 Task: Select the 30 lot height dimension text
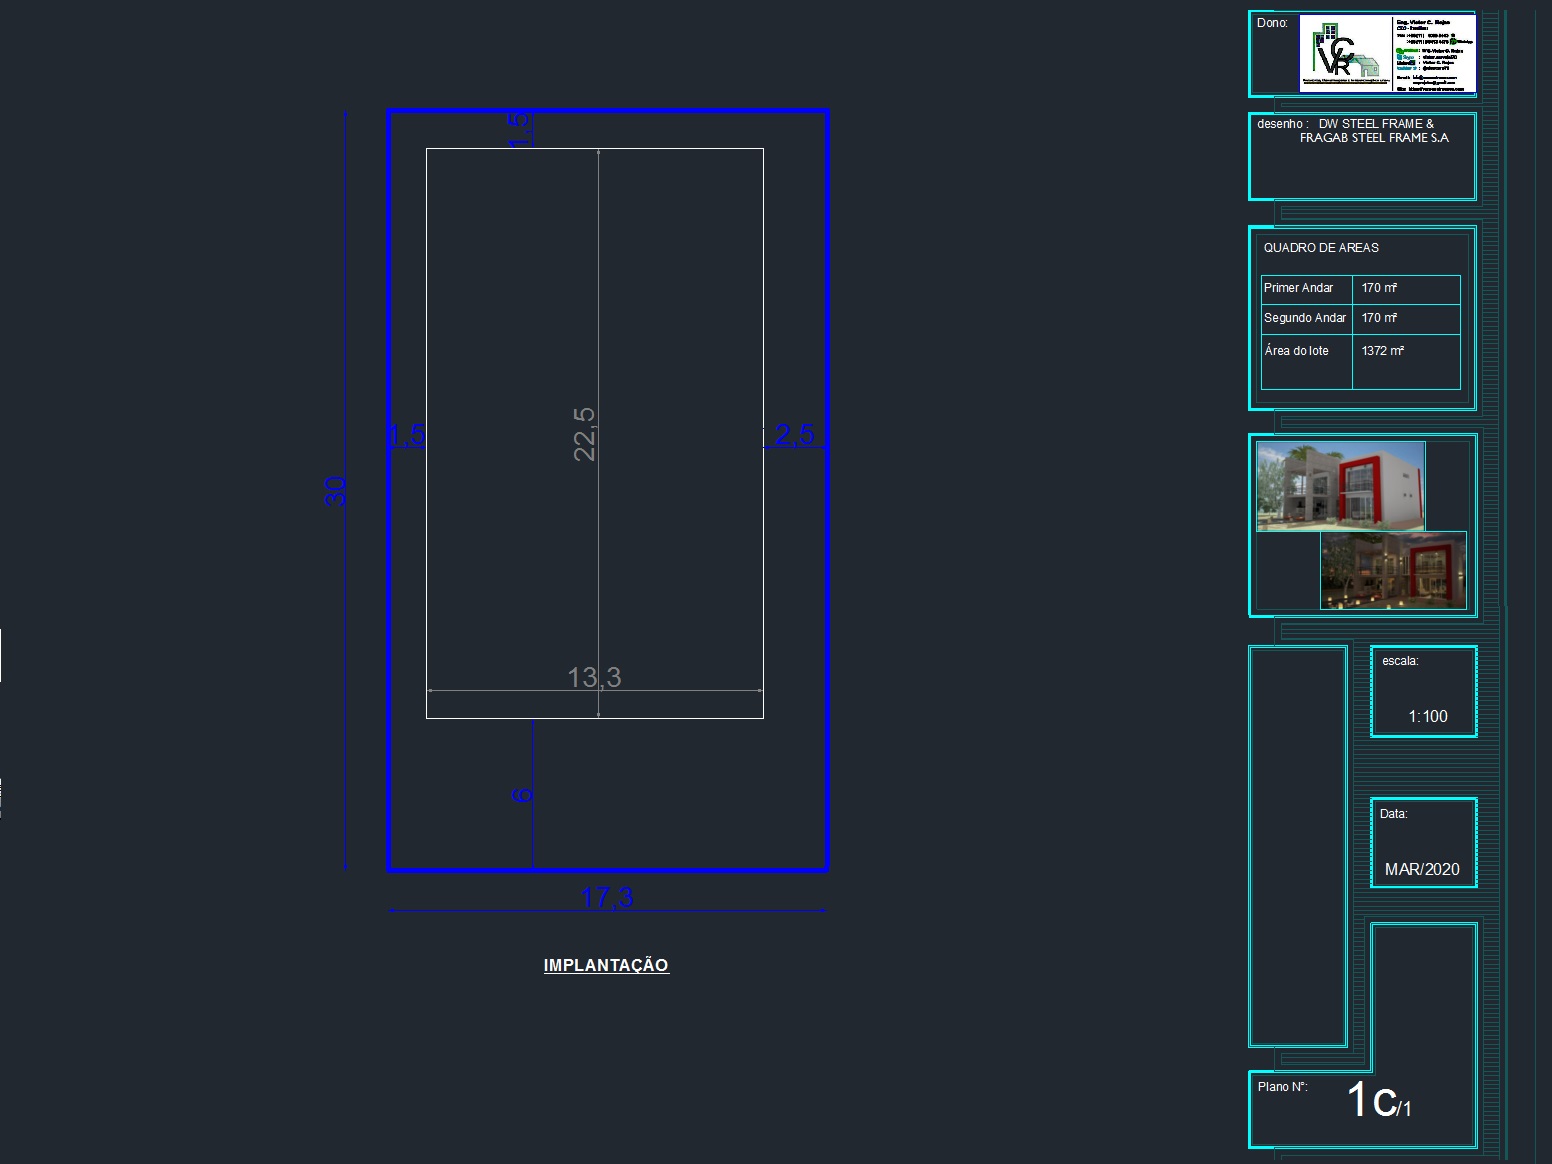[x=336, y=491]
